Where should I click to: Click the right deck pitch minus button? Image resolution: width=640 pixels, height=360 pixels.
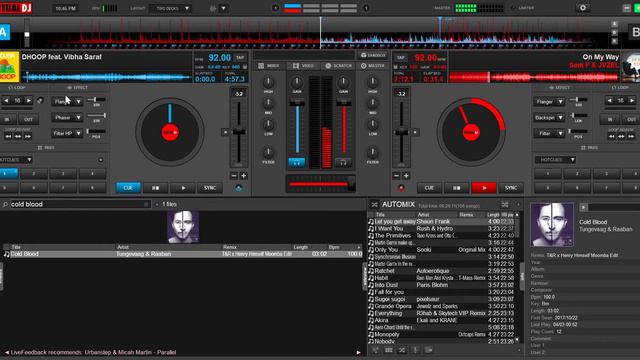(x=396, y=176)
